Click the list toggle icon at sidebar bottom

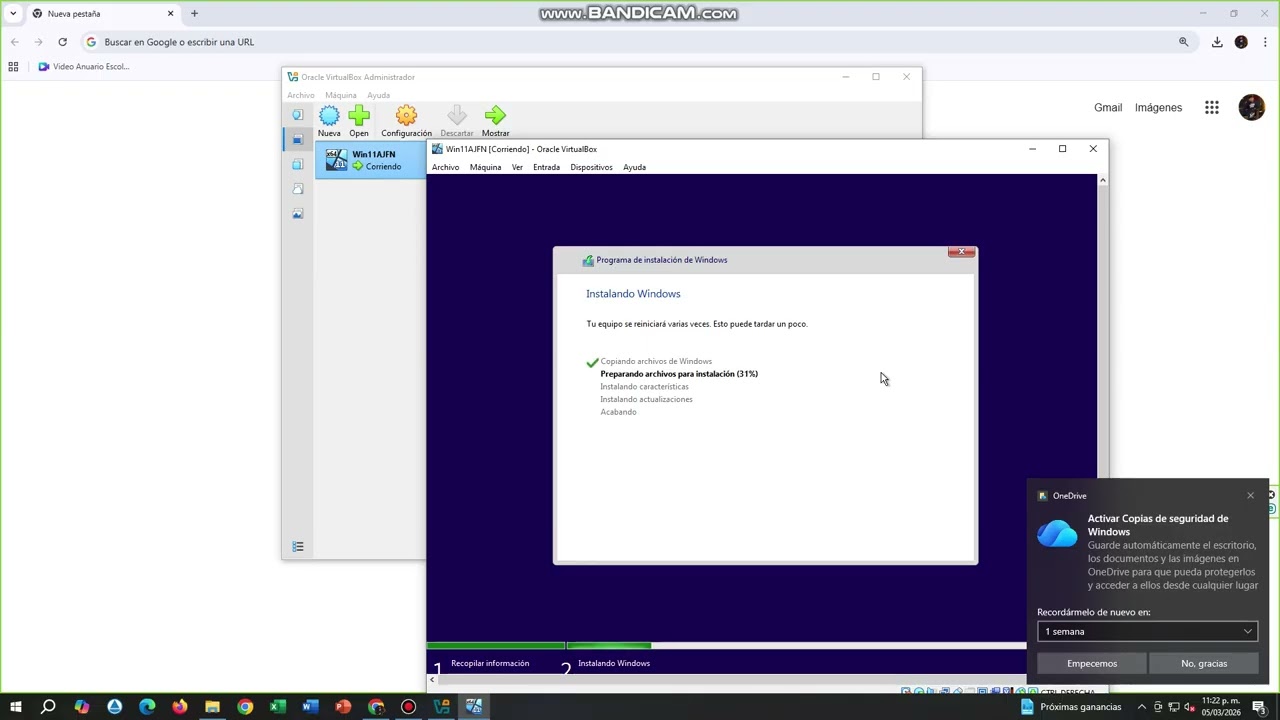[297, 546]
